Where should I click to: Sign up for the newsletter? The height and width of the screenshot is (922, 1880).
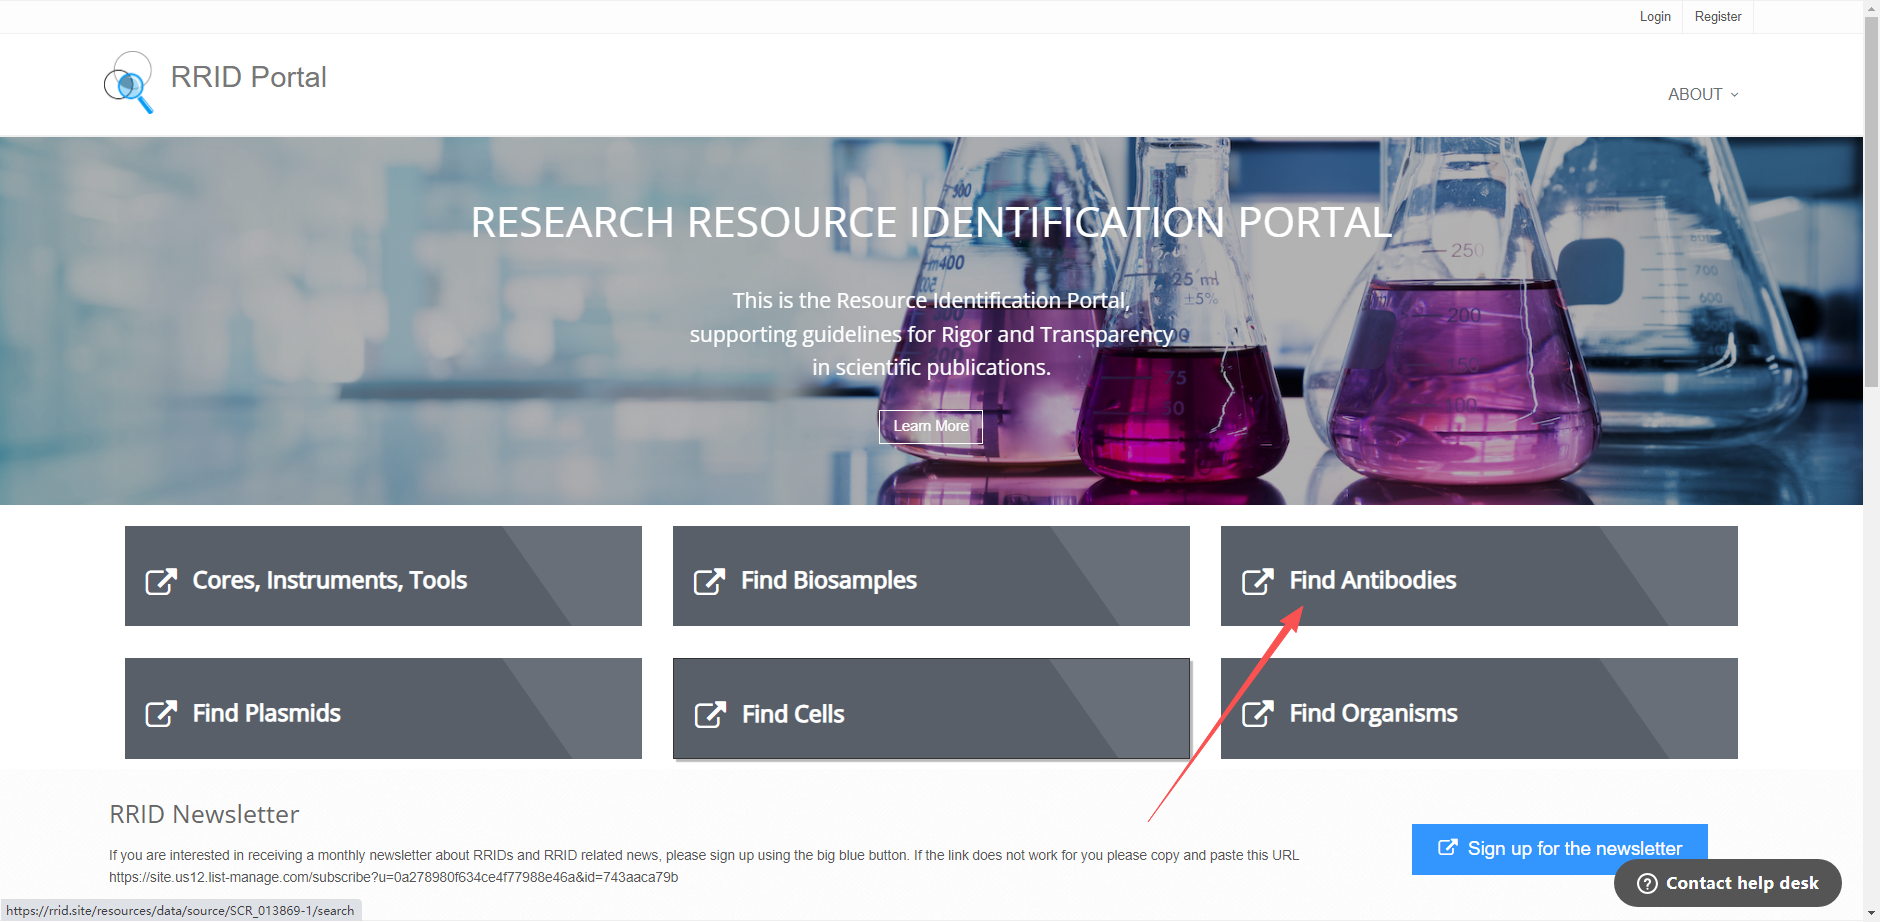click(1573, 849)
